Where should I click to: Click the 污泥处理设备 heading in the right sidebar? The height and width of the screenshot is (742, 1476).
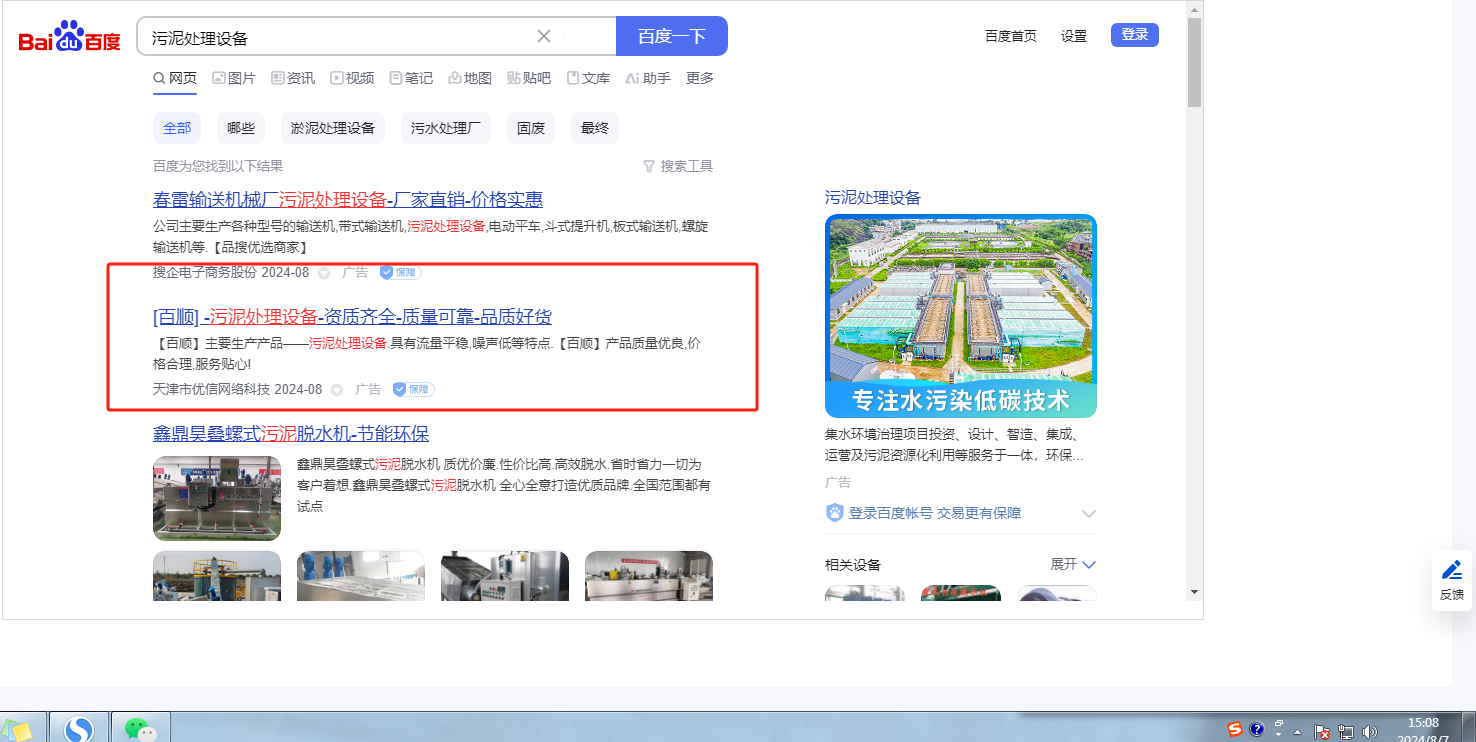pyautogui.click(x=873, y=198)
